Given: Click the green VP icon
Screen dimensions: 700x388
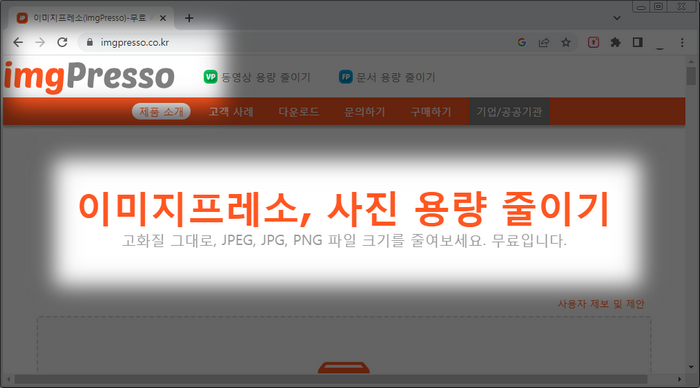Looking at the screenshot, I should pos(211,77).
